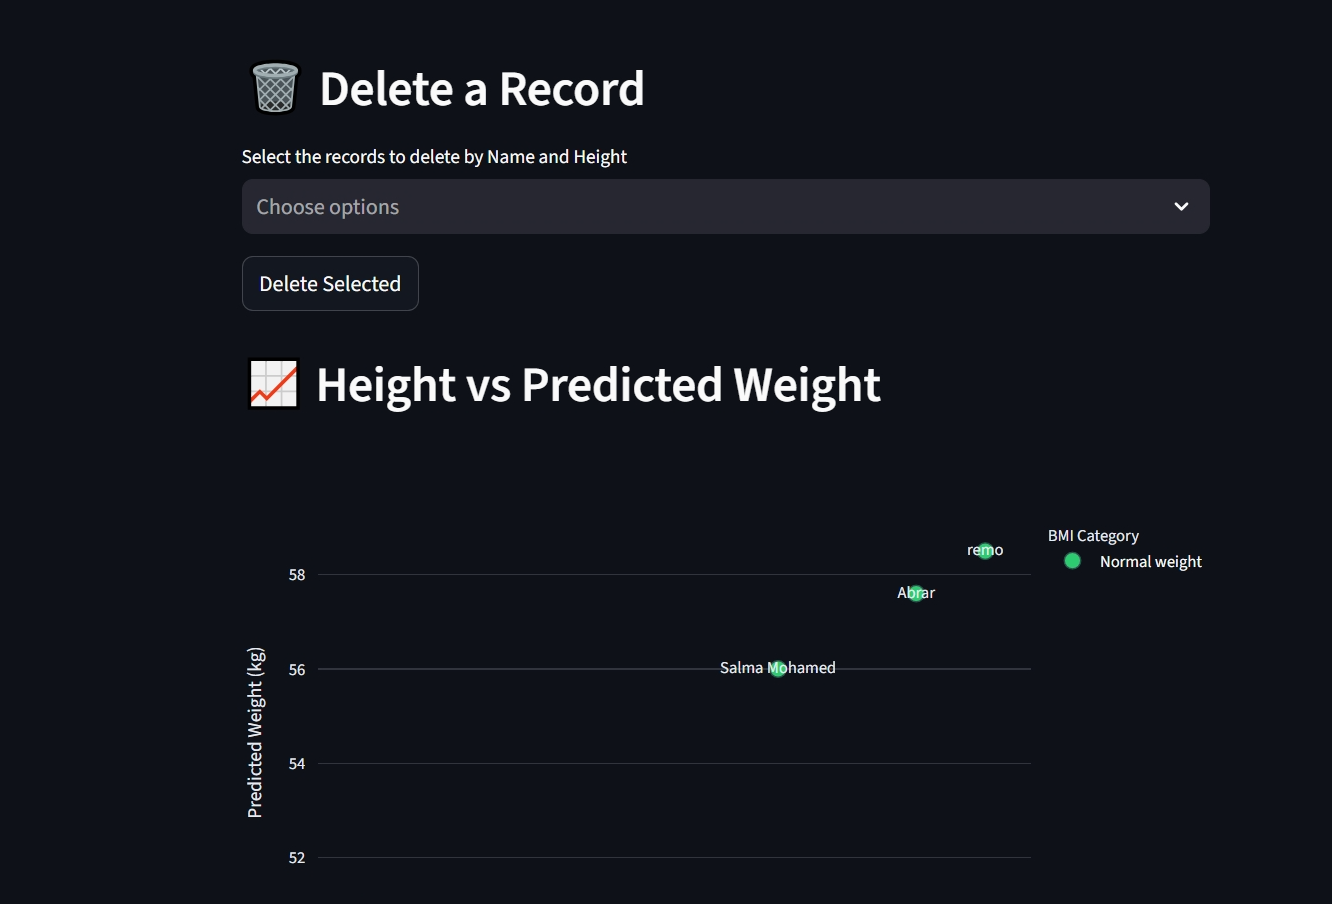Click the lowest horizontal gridline in the chart

600,857
